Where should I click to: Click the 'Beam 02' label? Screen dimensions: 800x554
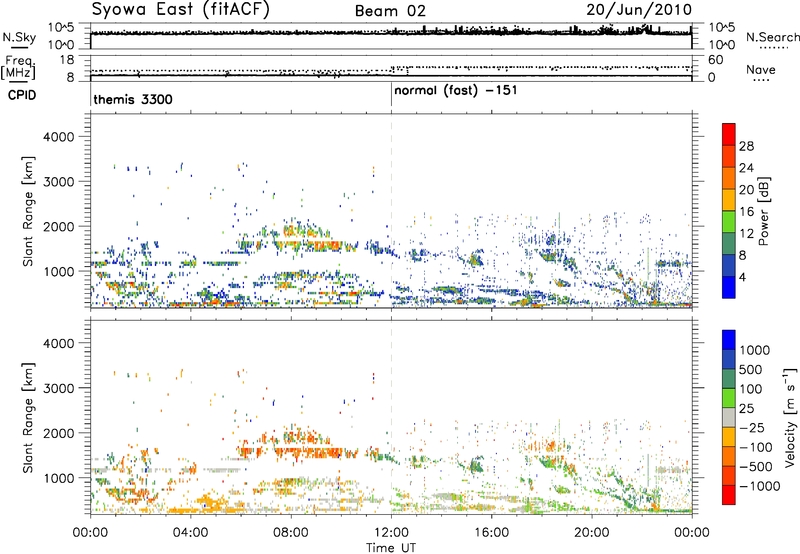390,11
